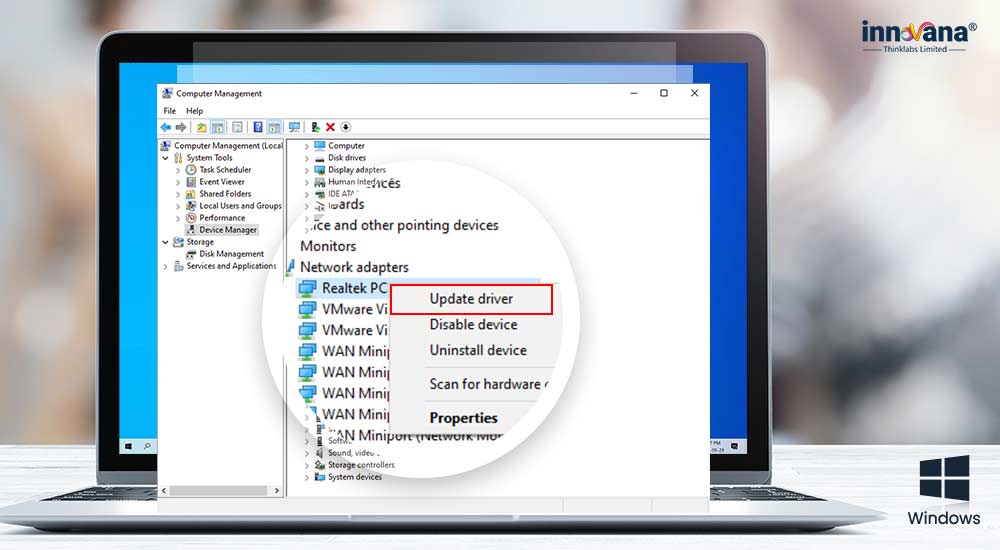Open Properties from the context menu
1000x550 pixels.
tap(463, 418)
